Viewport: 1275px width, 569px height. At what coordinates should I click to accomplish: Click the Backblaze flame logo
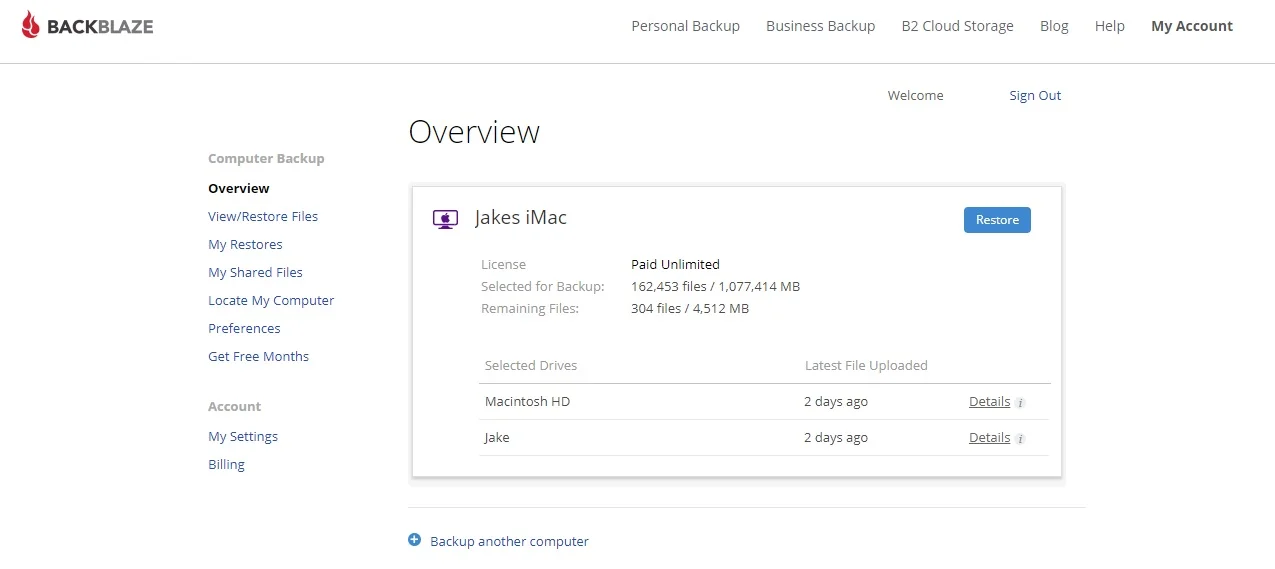click(x=31, y=25)
